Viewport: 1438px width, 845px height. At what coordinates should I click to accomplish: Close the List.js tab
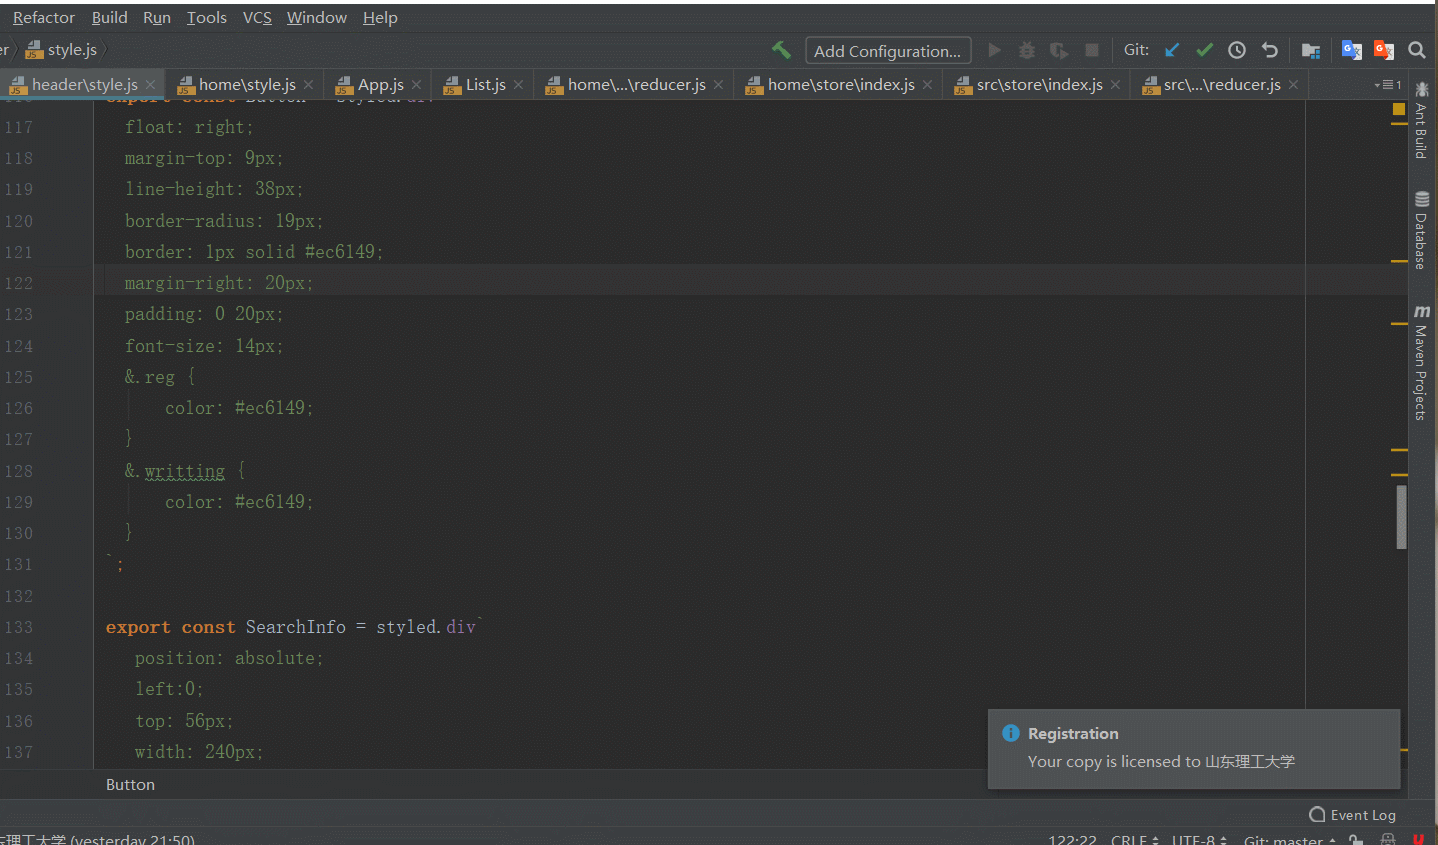tap(519, 85)
